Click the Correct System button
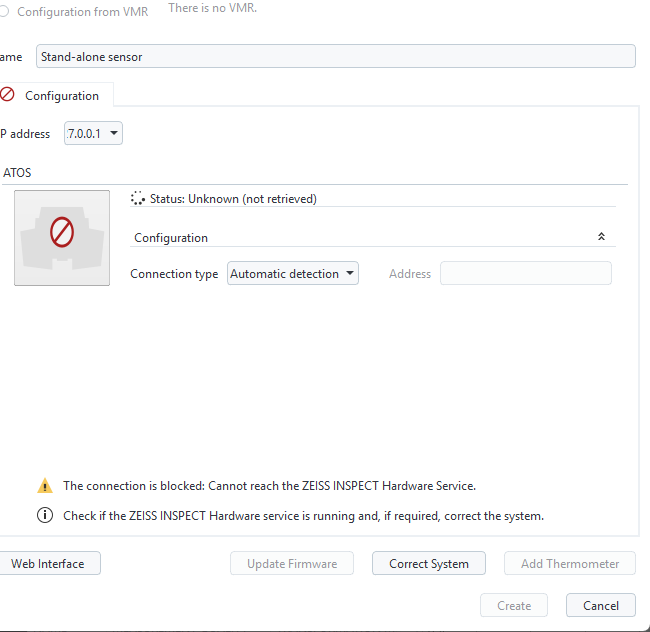650x632 pixels. [429, 564]
